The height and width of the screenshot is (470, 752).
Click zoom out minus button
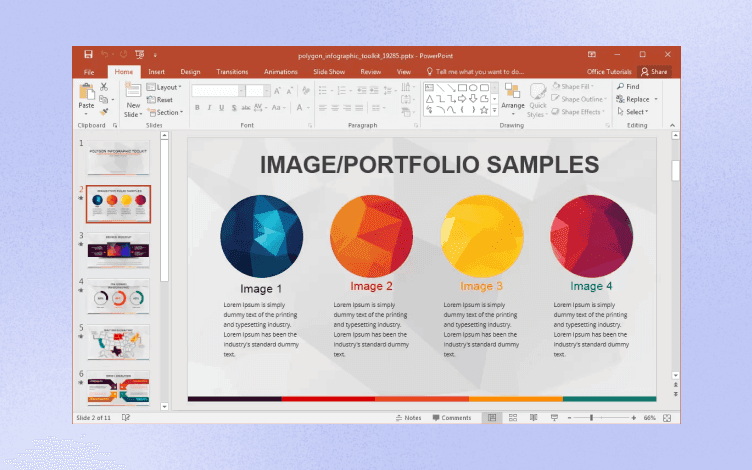tap(569, 418)
